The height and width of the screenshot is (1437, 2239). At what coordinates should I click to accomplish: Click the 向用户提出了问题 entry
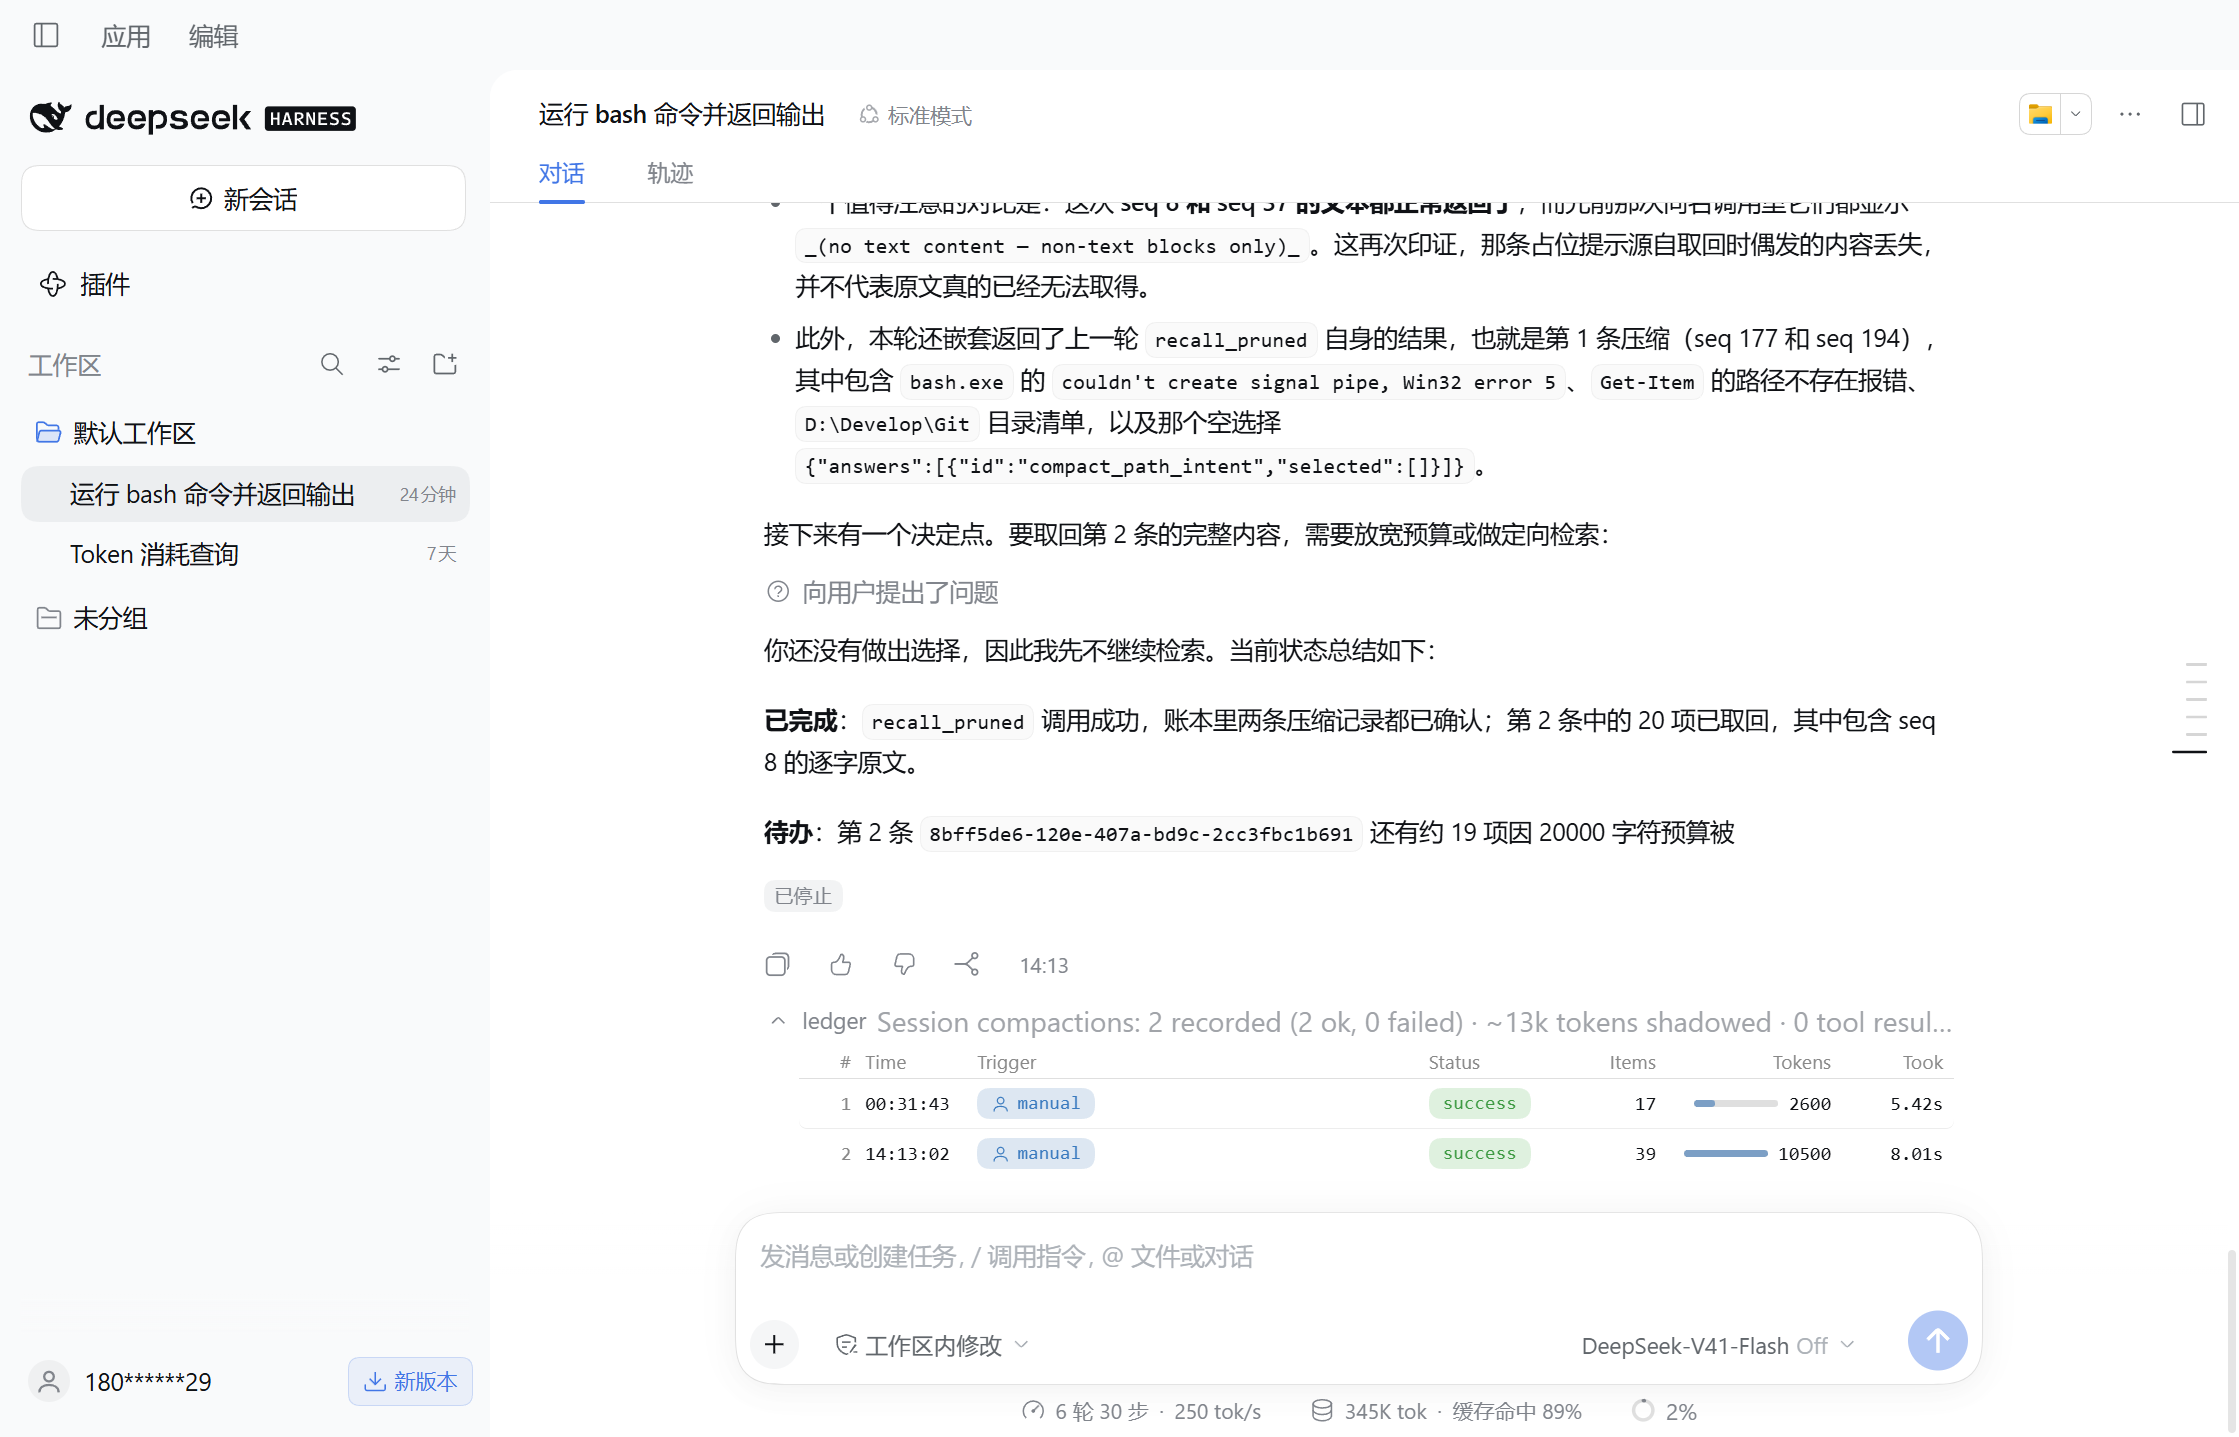click(883, 593)
